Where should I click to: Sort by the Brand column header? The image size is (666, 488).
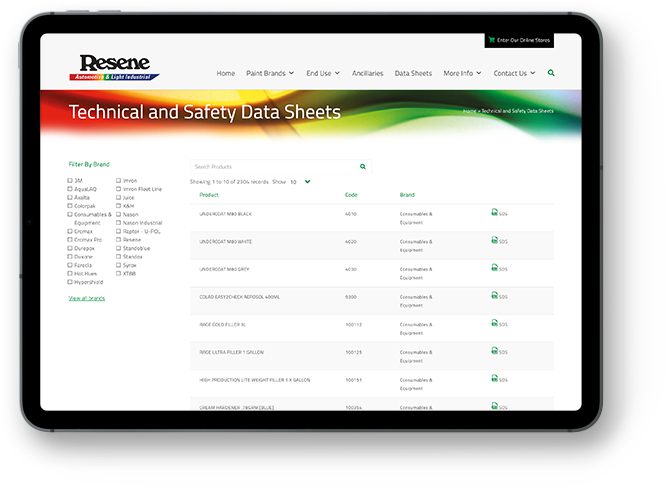coord(407,195)
